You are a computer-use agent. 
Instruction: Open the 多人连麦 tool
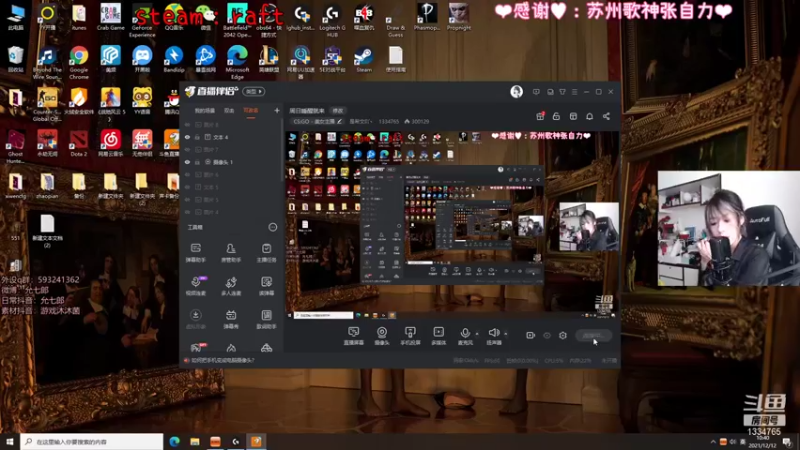pos(231,286)
